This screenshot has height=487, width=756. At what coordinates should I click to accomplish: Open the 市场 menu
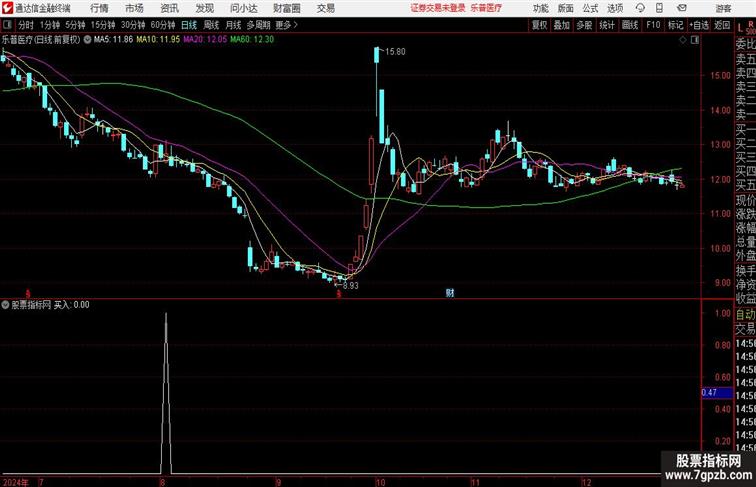135,8
